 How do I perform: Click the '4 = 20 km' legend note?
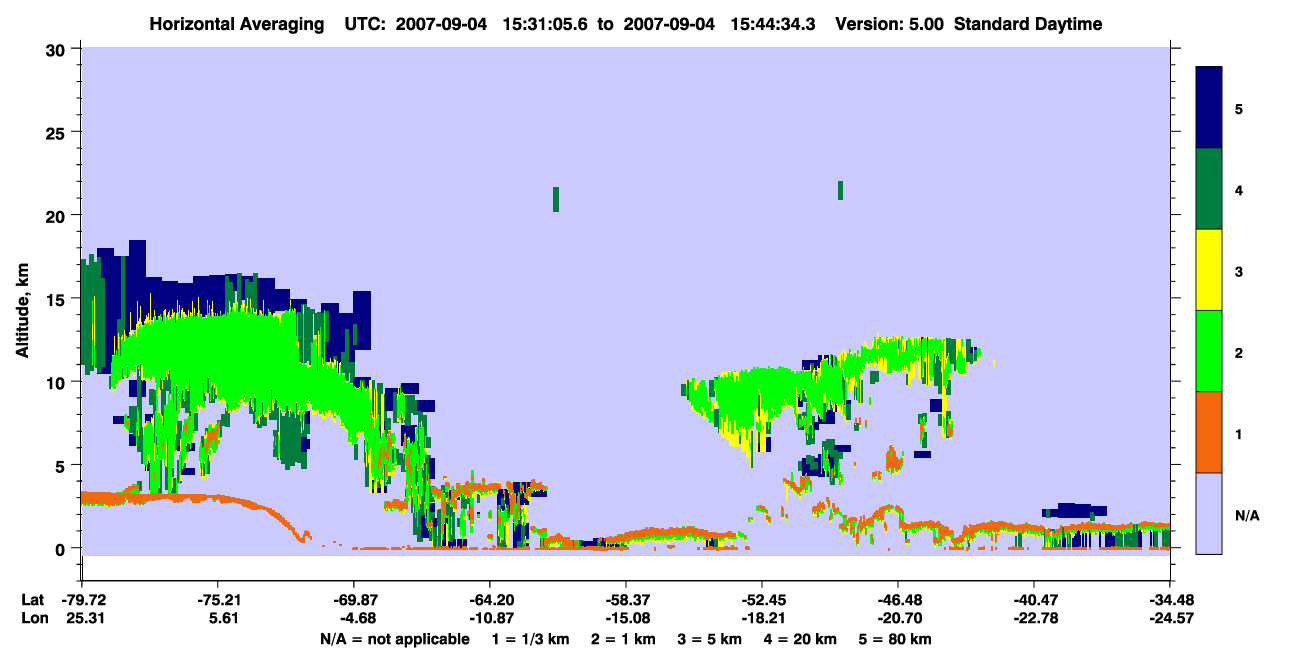801,639
